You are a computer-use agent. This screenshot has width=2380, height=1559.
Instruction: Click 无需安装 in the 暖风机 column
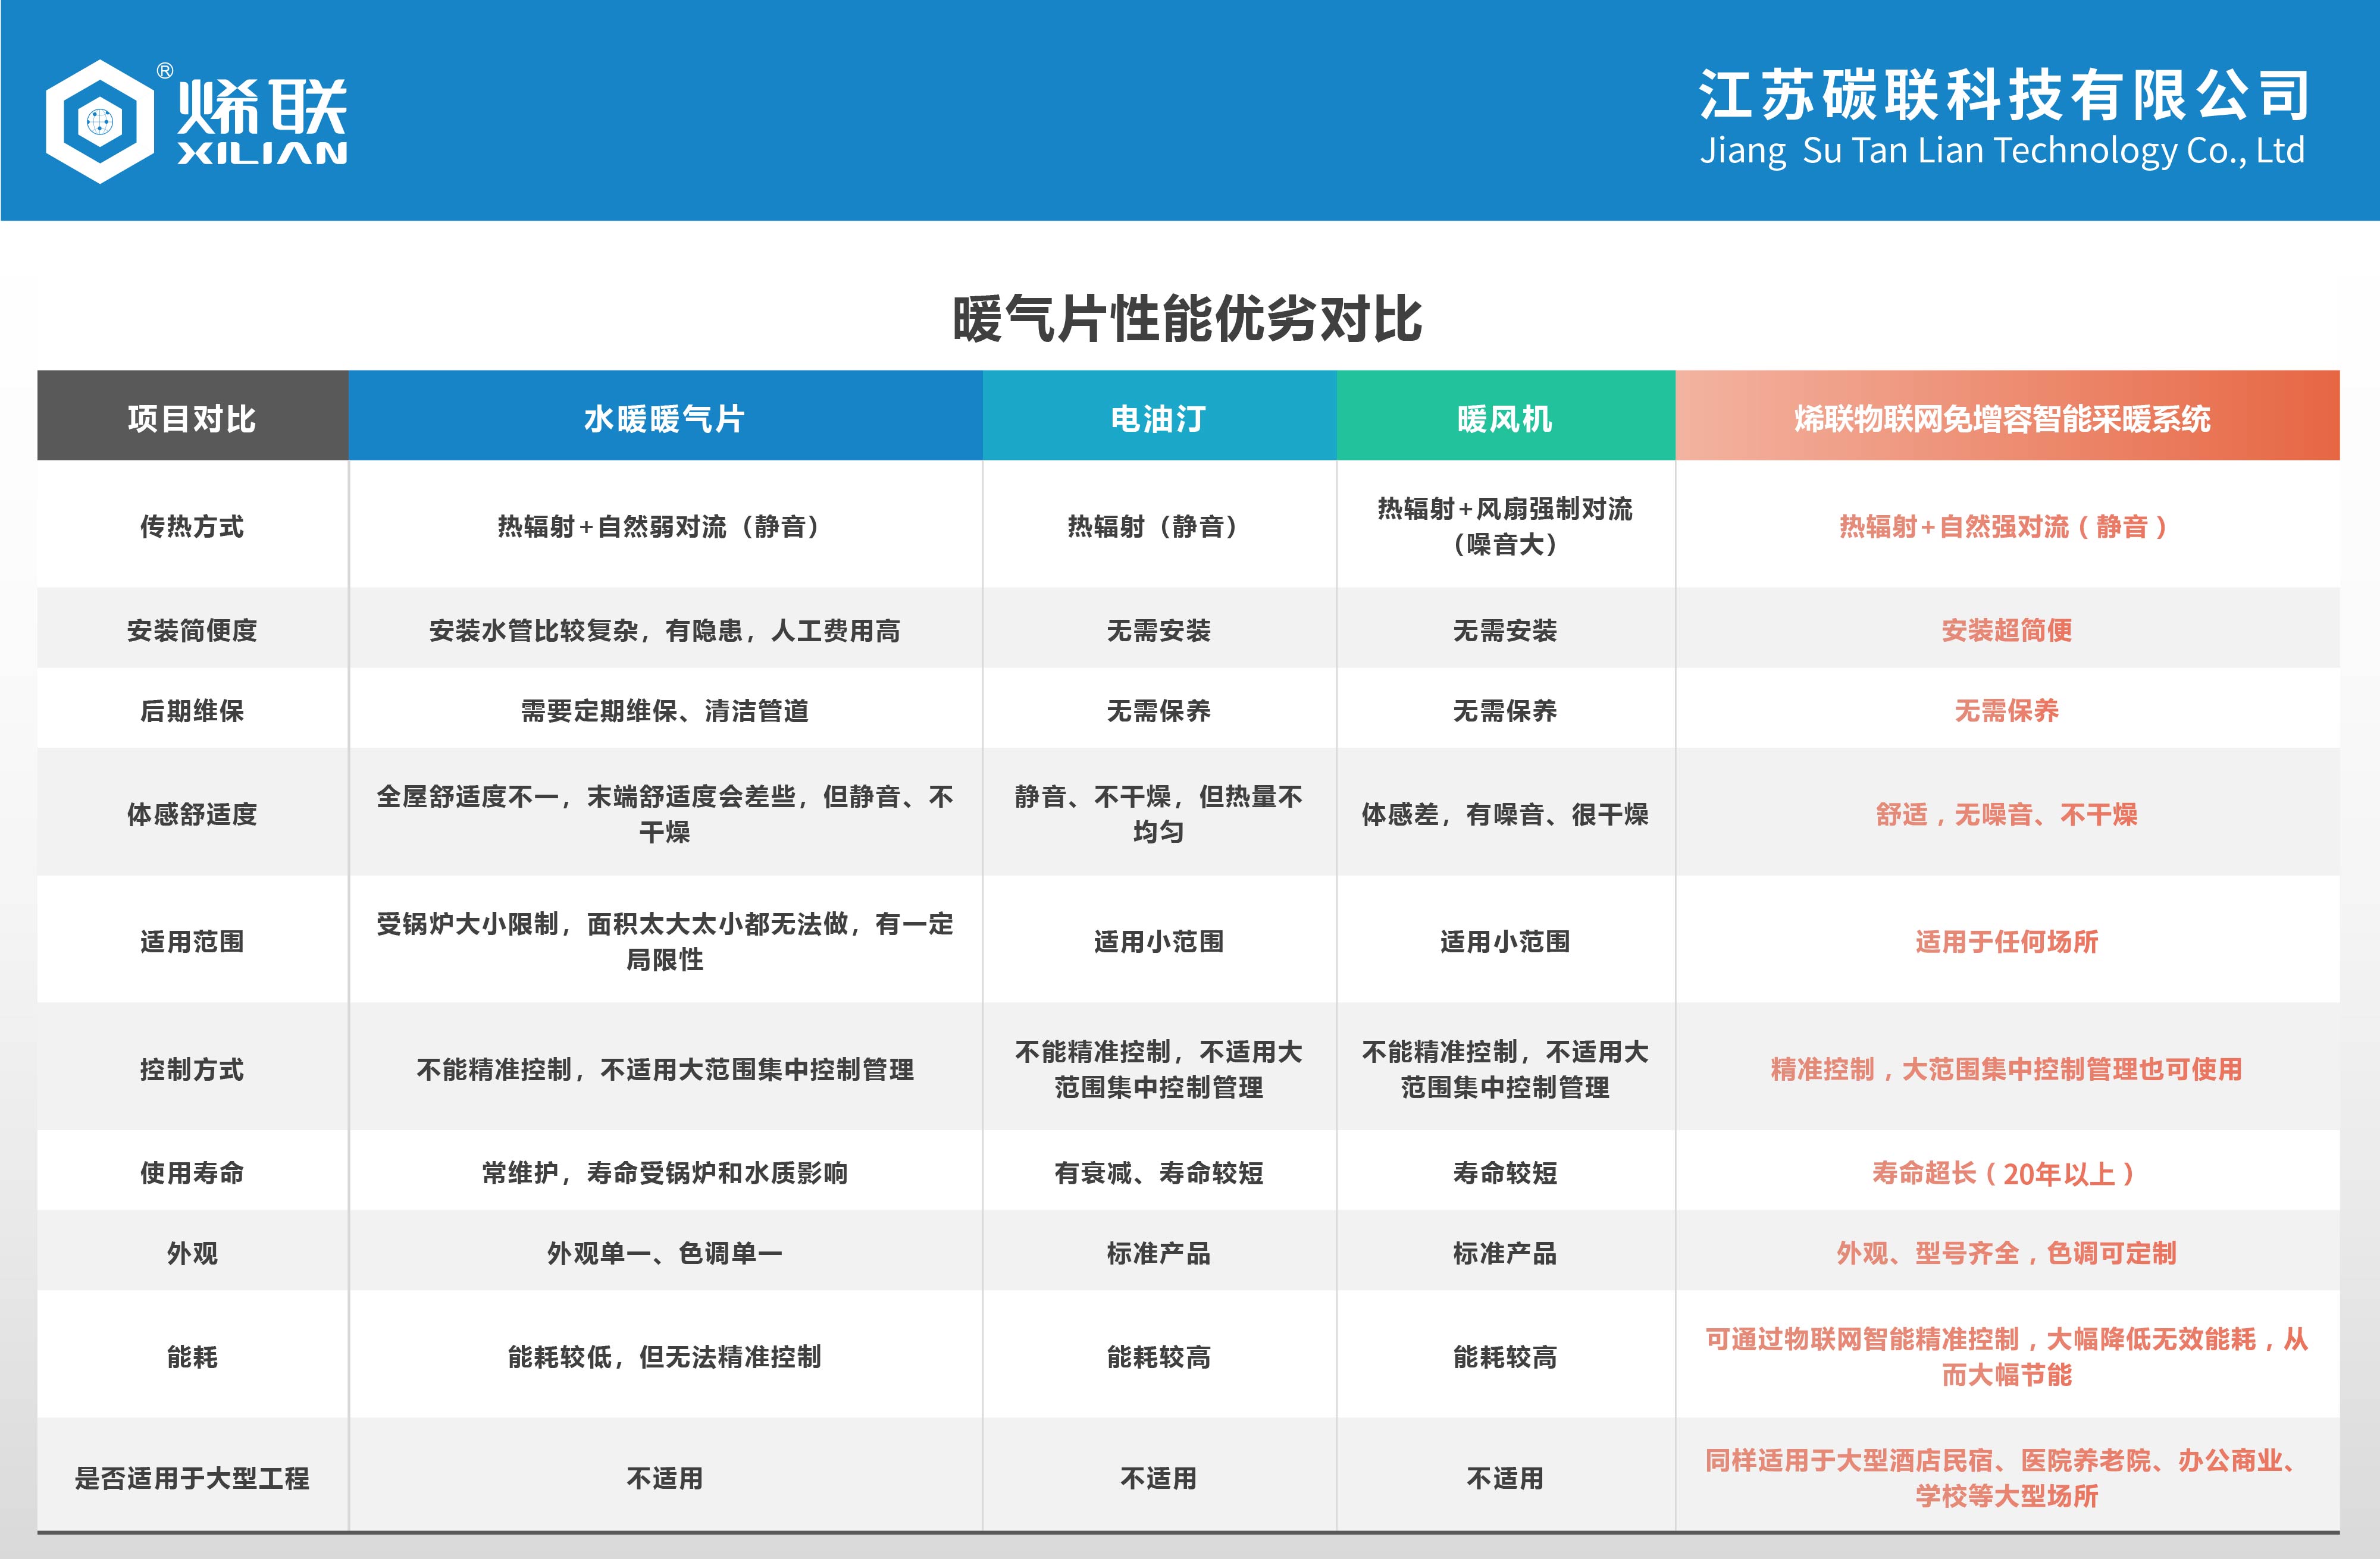click(1505, 630)
